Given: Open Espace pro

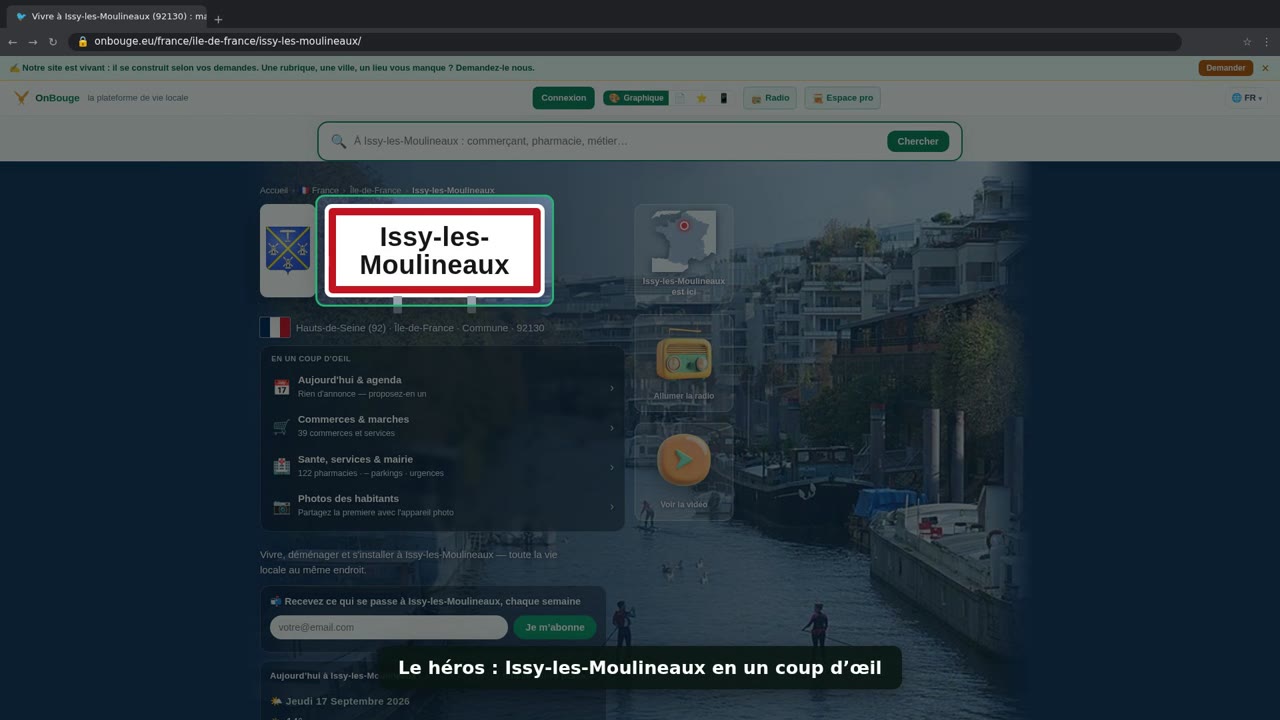Looking at the screenshot, I should (842, 98).
